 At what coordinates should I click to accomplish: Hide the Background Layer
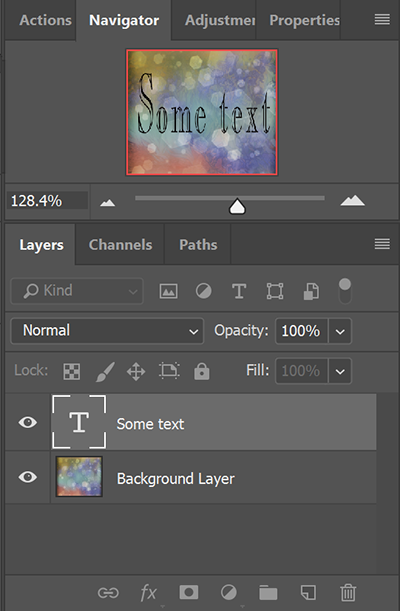pos(28,477)
